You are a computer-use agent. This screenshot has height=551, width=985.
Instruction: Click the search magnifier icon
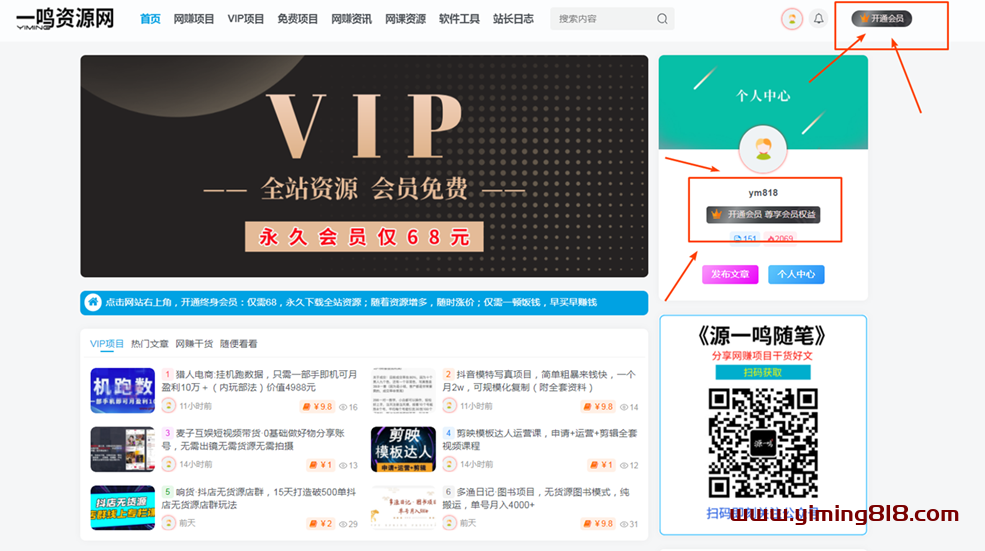(x=662, y=19)
